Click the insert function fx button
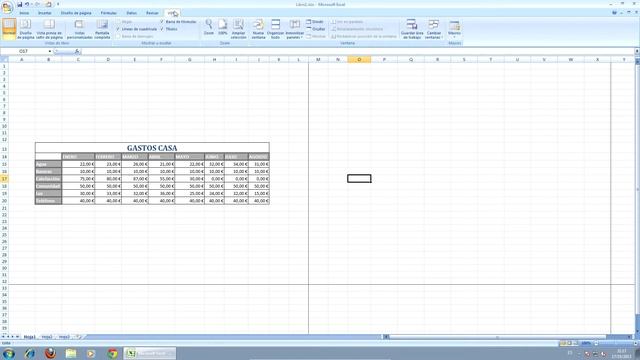Image resolution: width=640 pixels, height=360 pixels. pyautogui.click(x=77, y=51)
